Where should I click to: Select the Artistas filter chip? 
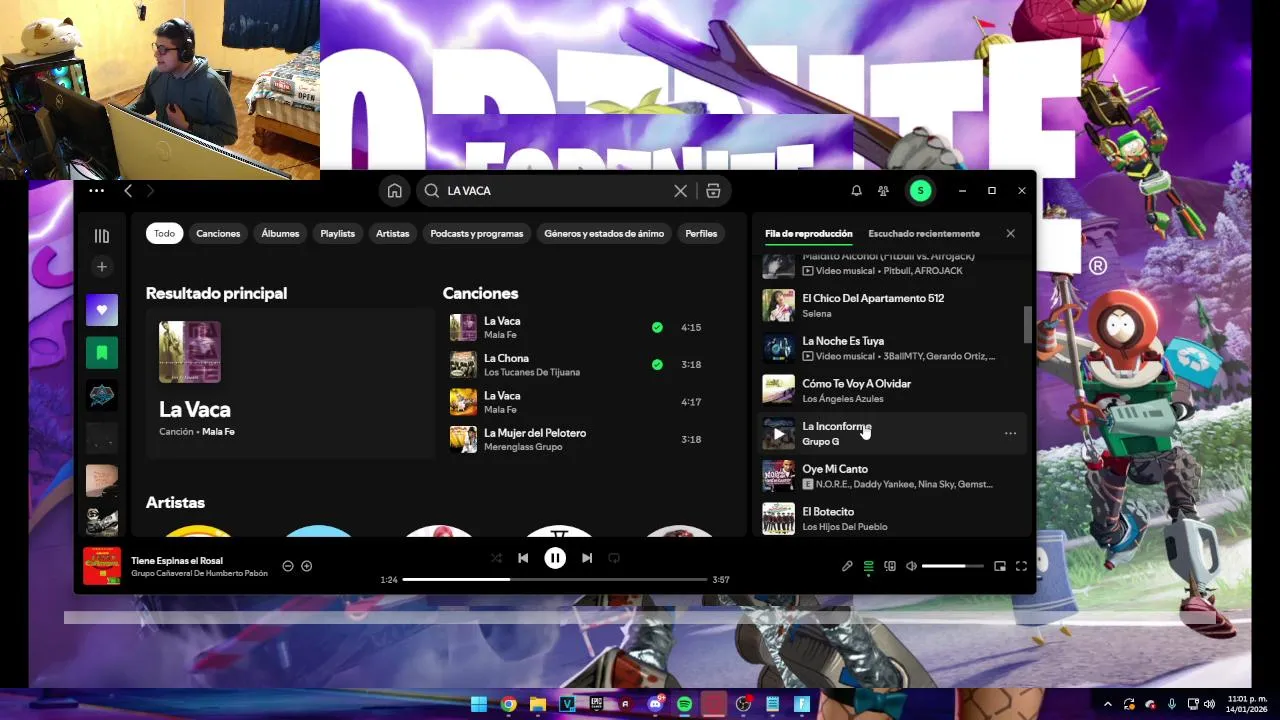393,234
